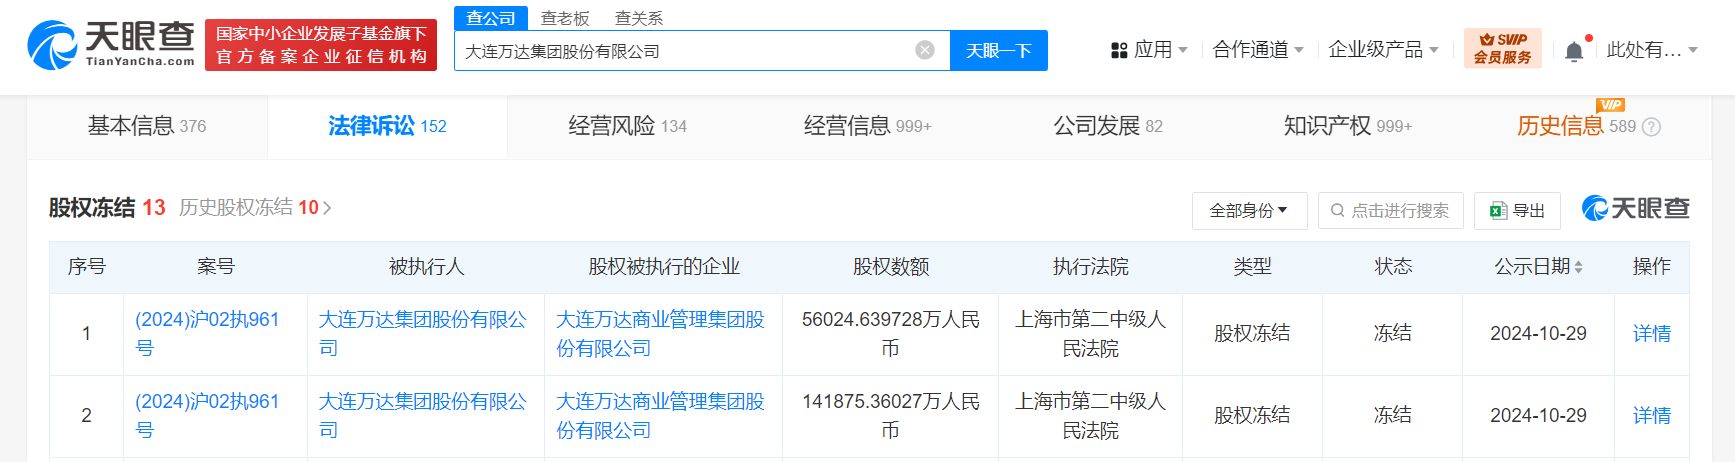Click the 天眼一下 search button

pyautogui.click(x=999, y=50)
